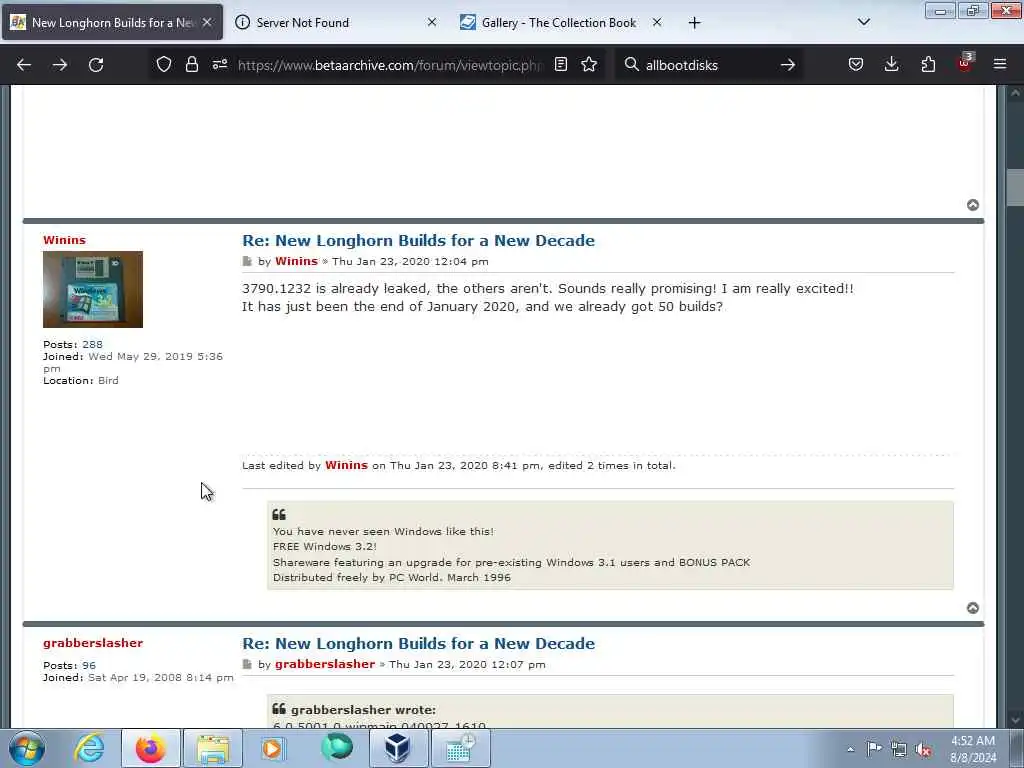
Task: Open Action Center flag icon
Action: click(873, 748)
